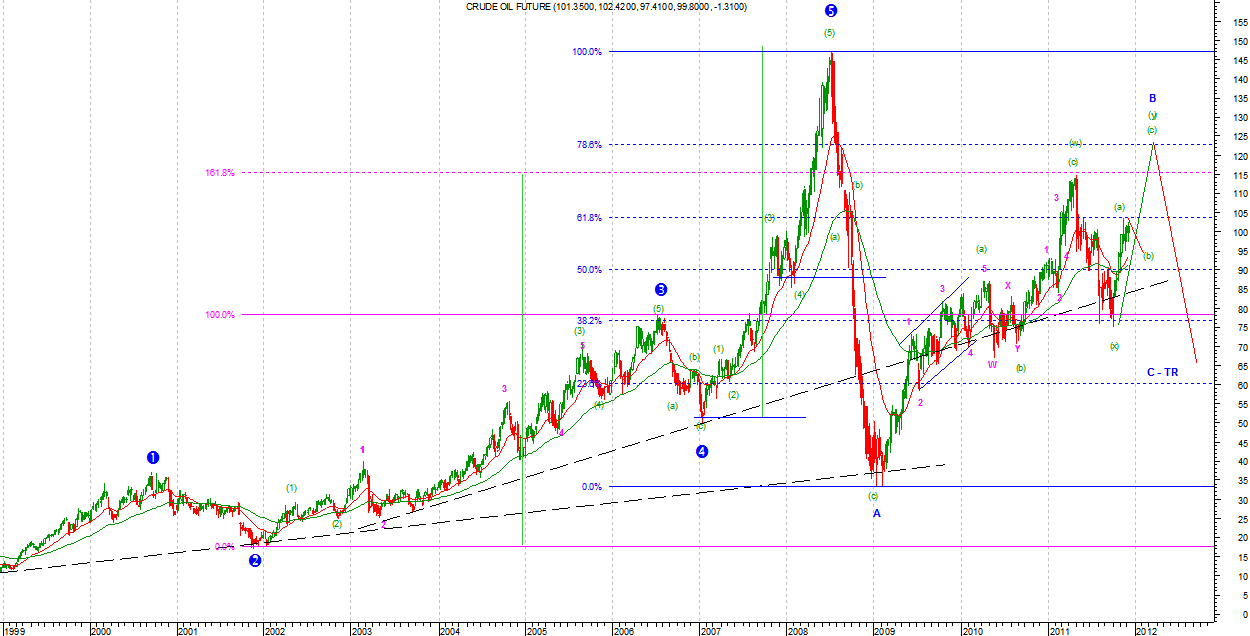Click the 150 price label on right axis

1239,43
